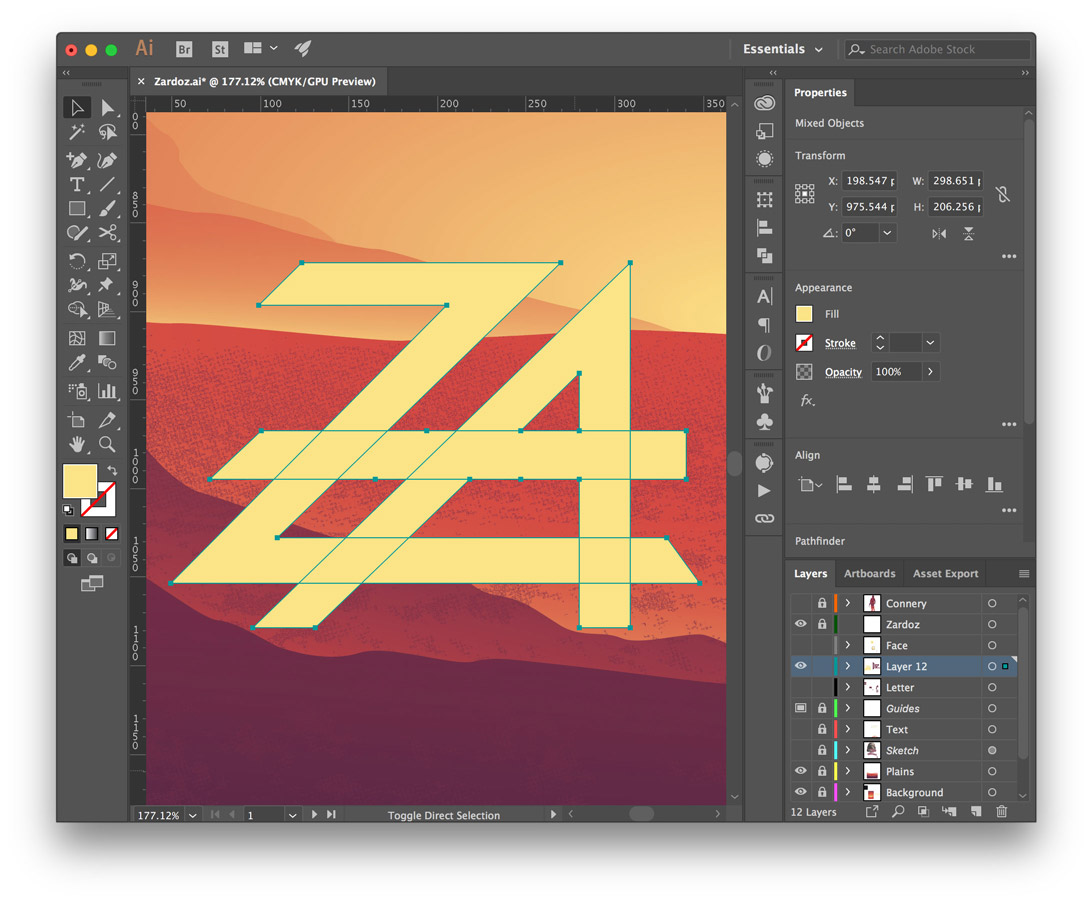Screen dimensions: 1092x902
Task: Flip horizontally in Transform section
Action: click(939, 233)
